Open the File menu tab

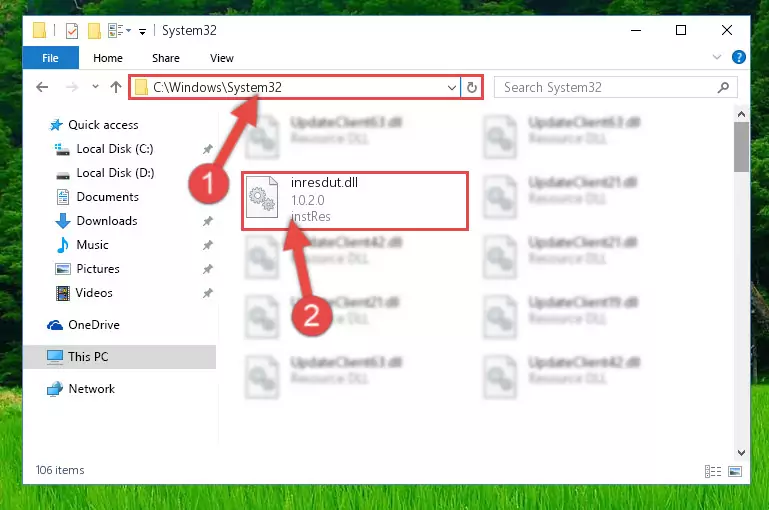(x=51, y=58)
